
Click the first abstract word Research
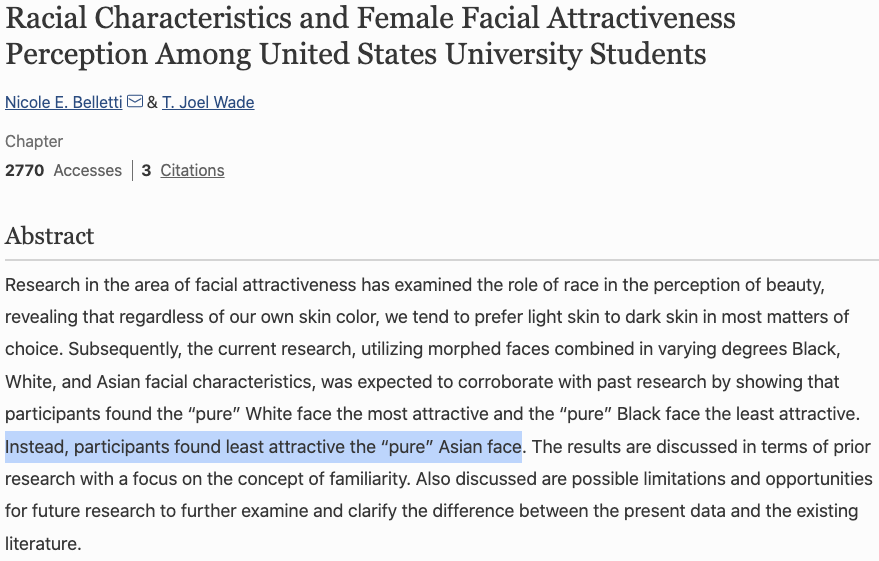click(x=43, y=285)
